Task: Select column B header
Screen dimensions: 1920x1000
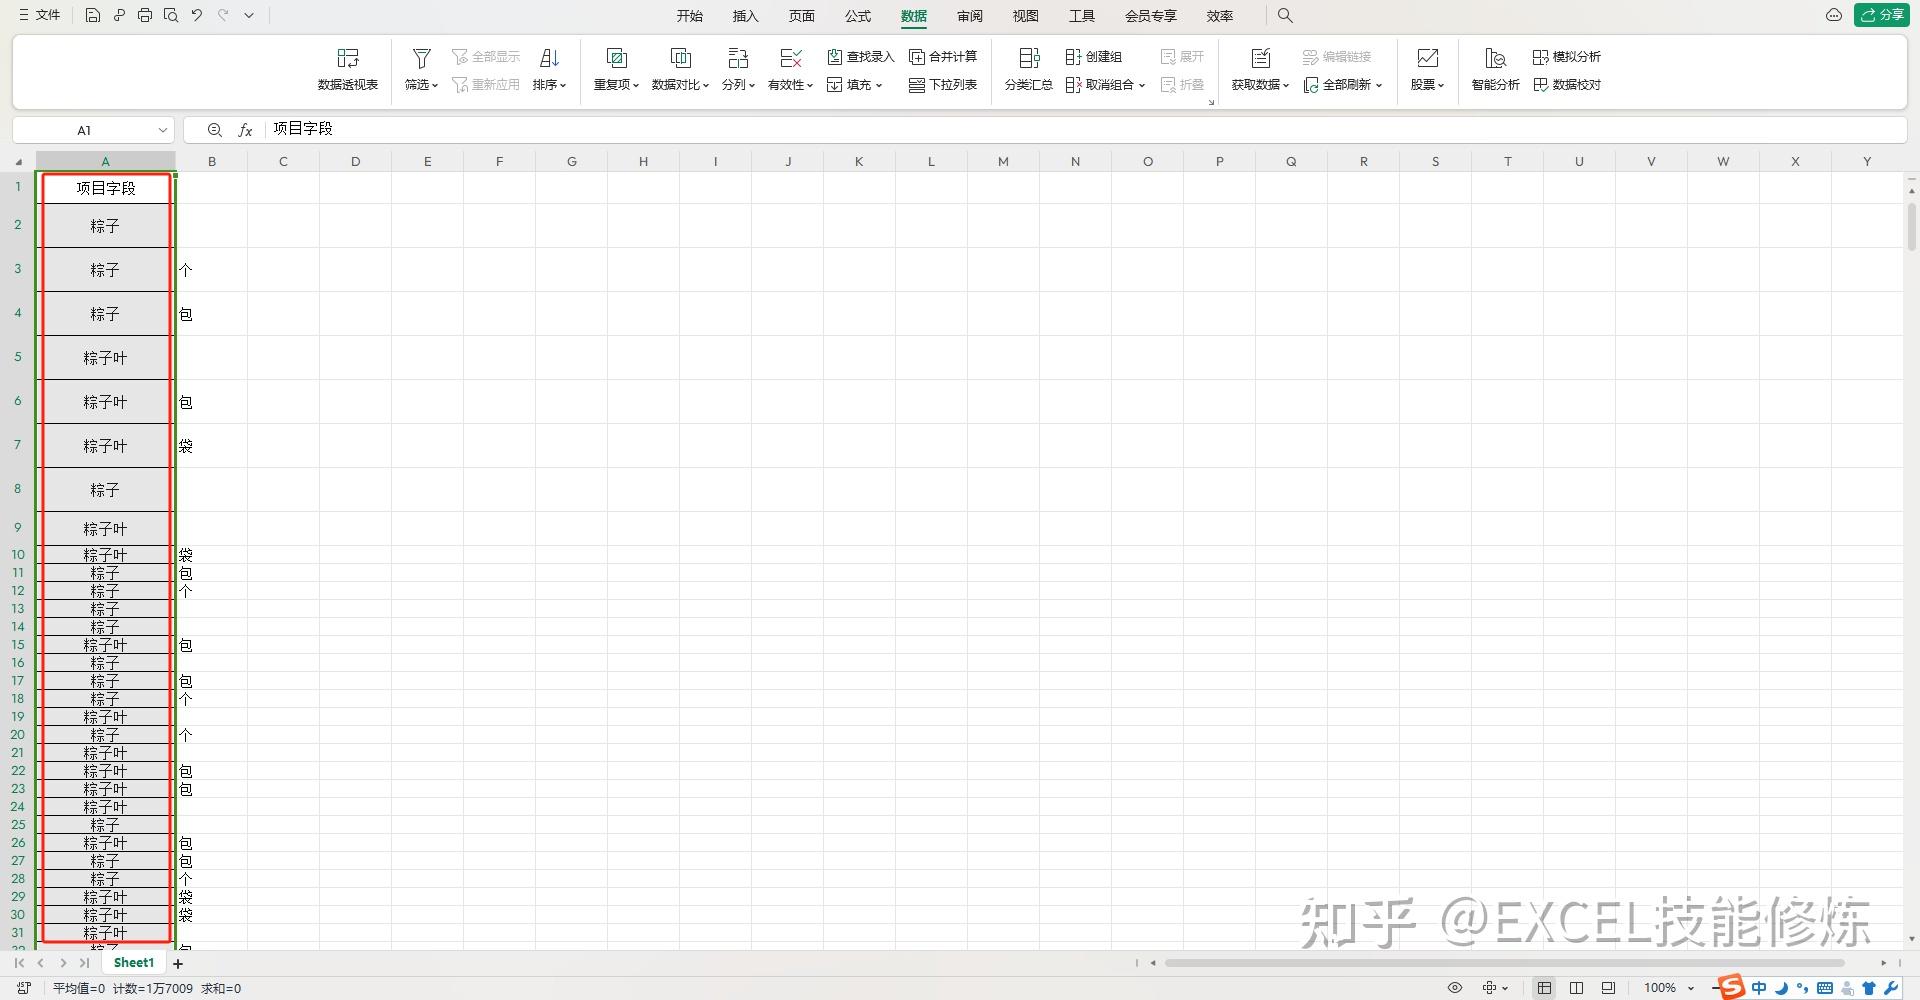Action: (x=212, y=161)
